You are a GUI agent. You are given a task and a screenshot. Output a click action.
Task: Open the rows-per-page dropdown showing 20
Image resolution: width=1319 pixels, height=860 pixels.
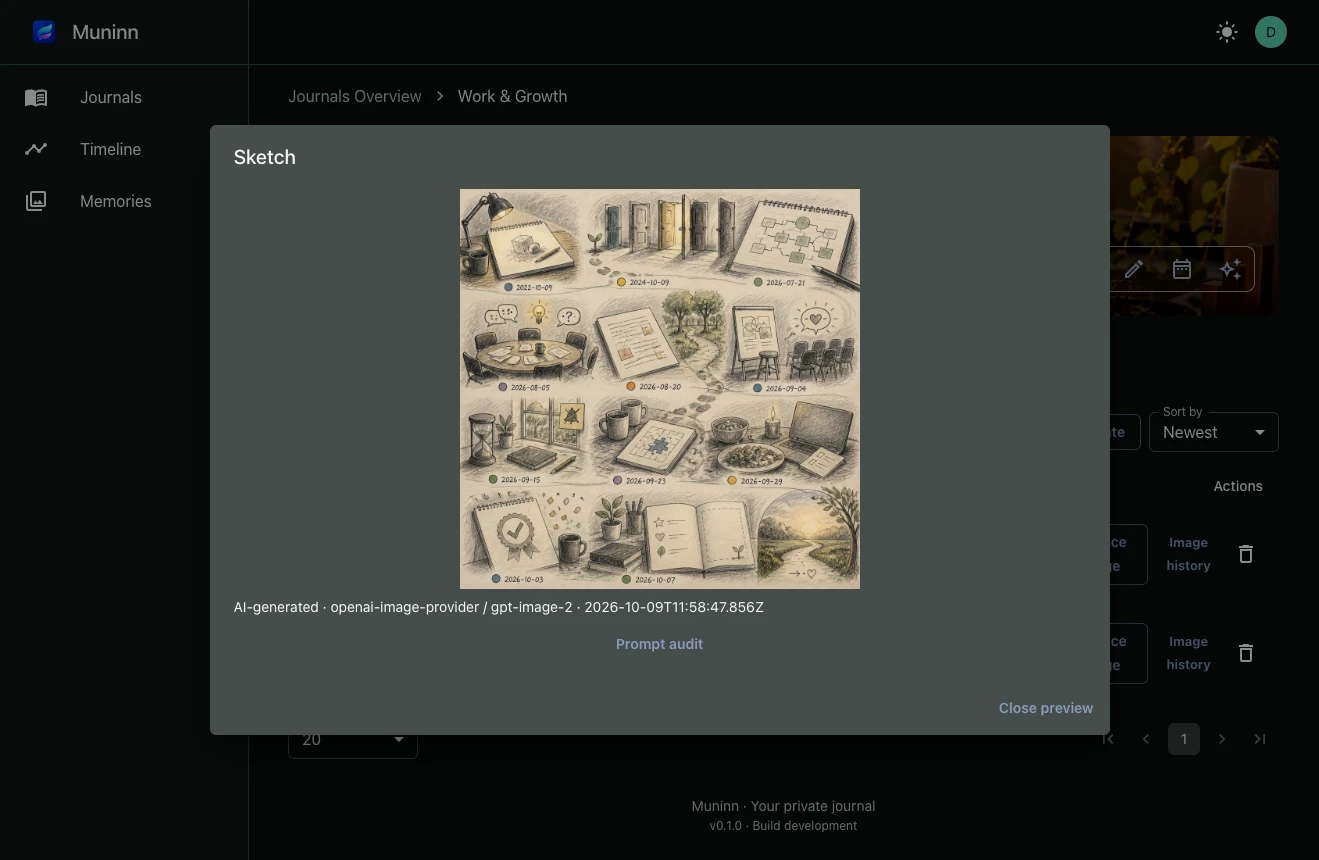coord(353,739)
